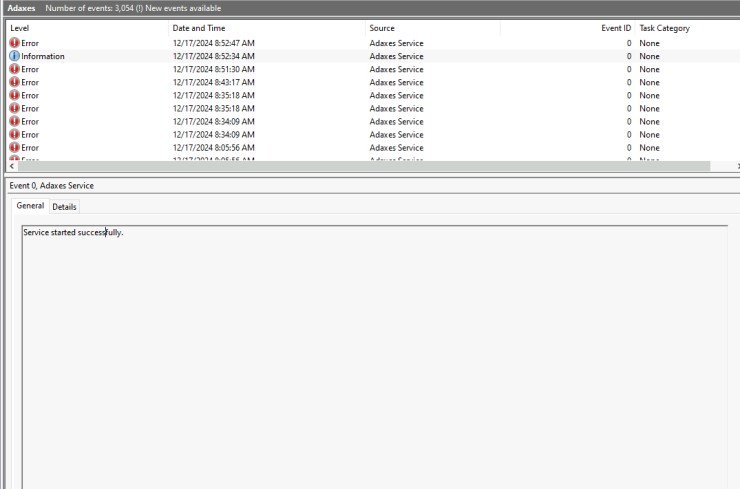Switch to the Details tab
The height and width of the screenshot is (489, 740).
(64, 207)
